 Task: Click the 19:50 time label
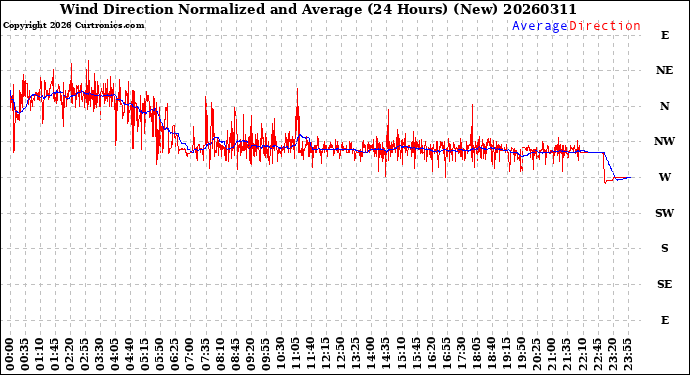(521, 354)
